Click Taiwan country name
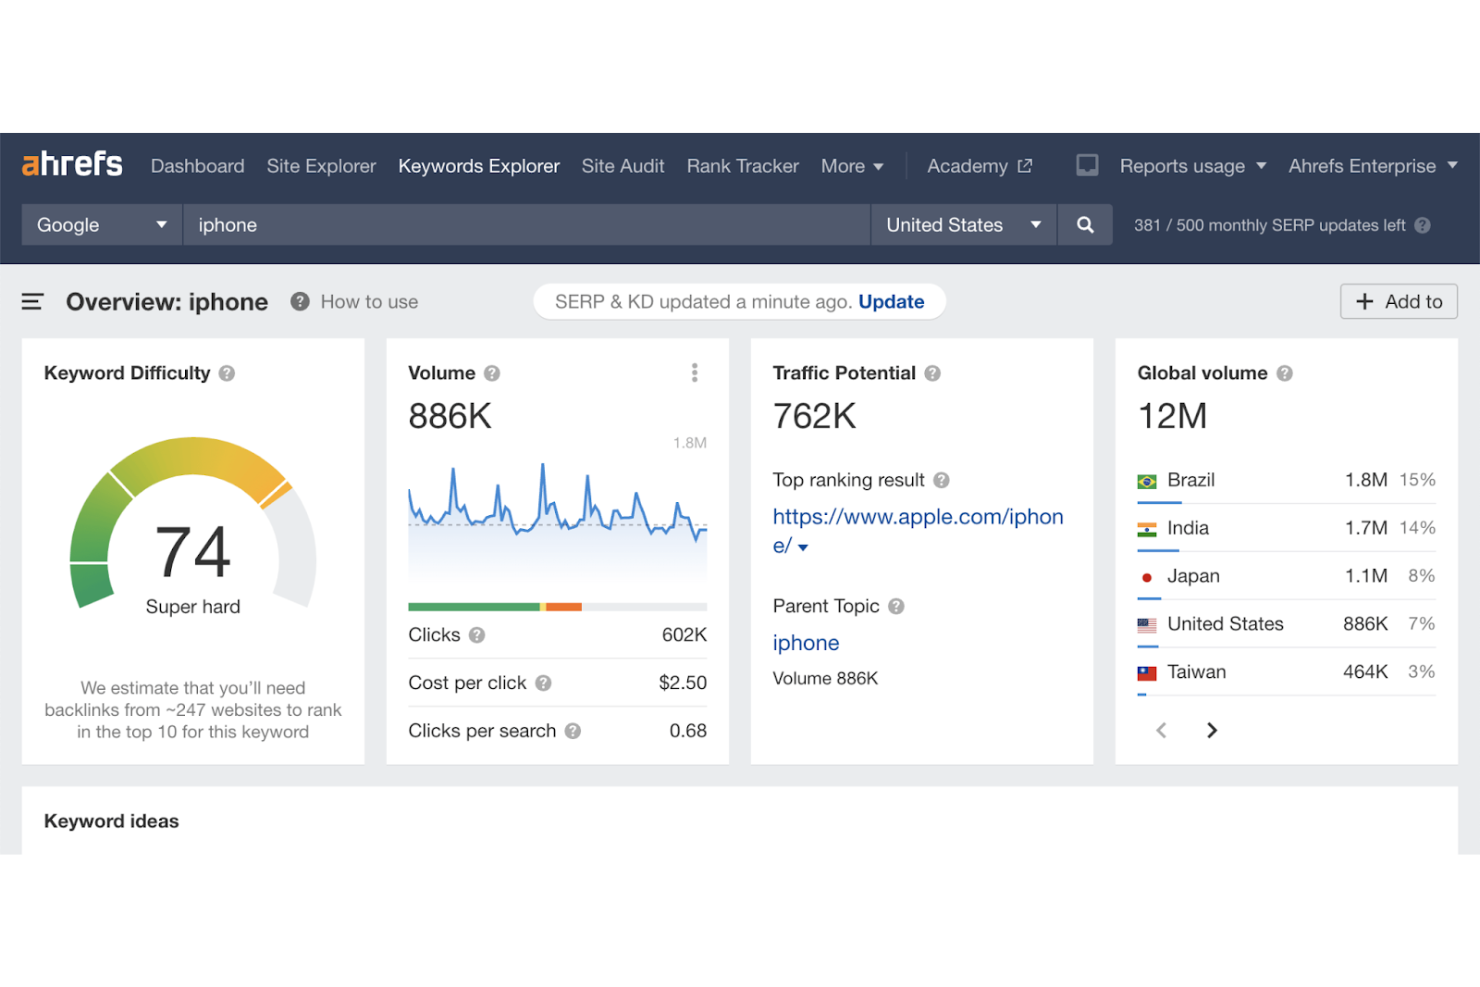This screenshot has width=1480, height=987. point(1196,672)
